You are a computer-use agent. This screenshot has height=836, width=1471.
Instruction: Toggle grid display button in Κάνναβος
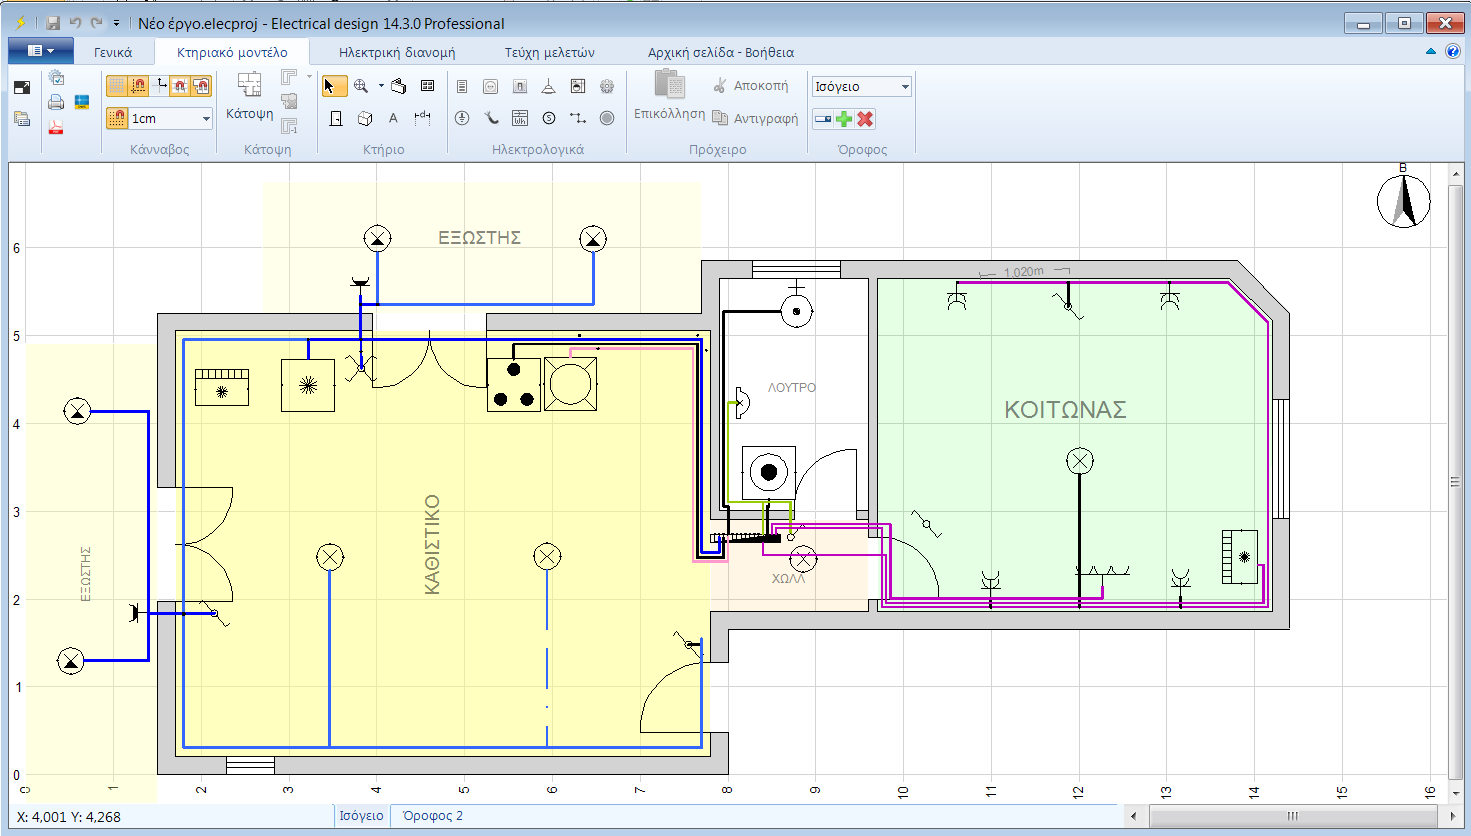pyautogui.click(x=117, y=87)
